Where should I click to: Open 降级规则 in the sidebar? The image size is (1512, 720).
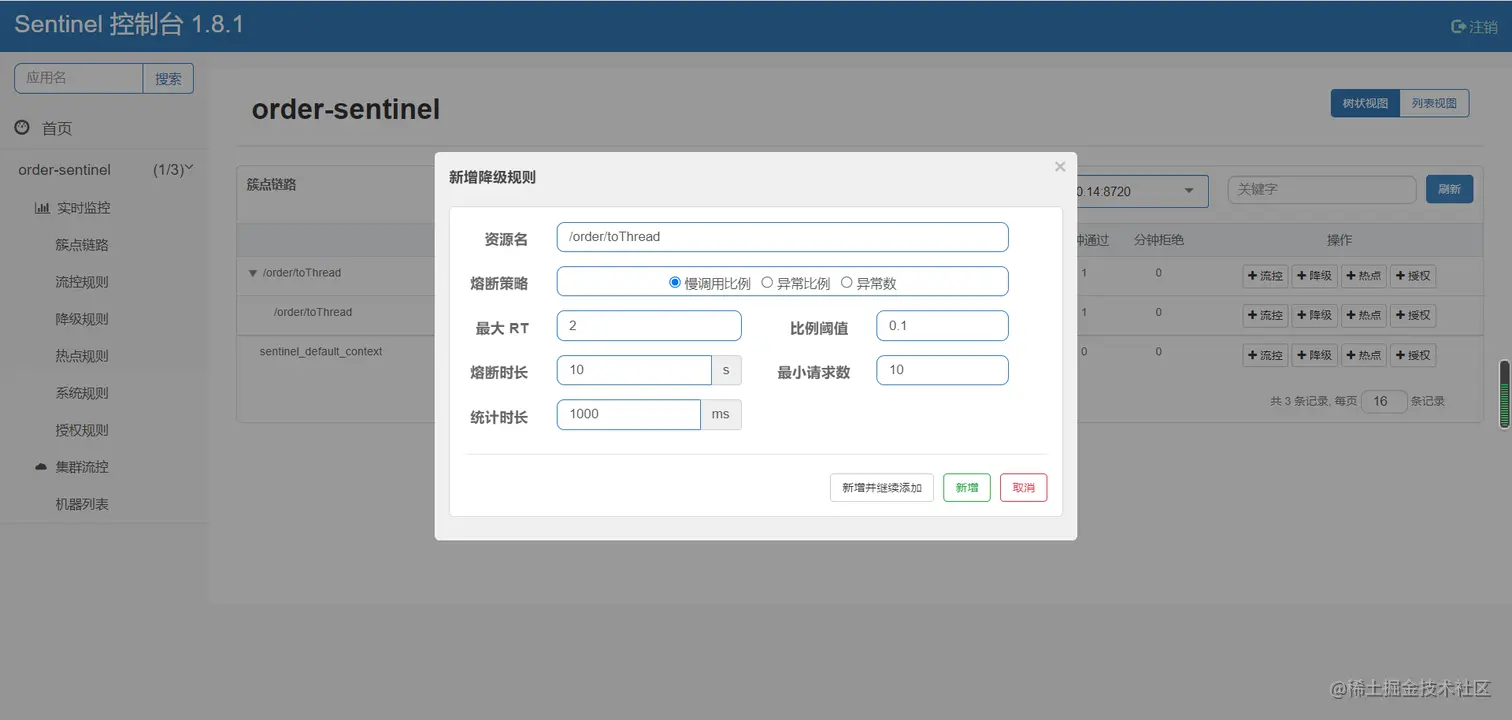click(82, 319)
